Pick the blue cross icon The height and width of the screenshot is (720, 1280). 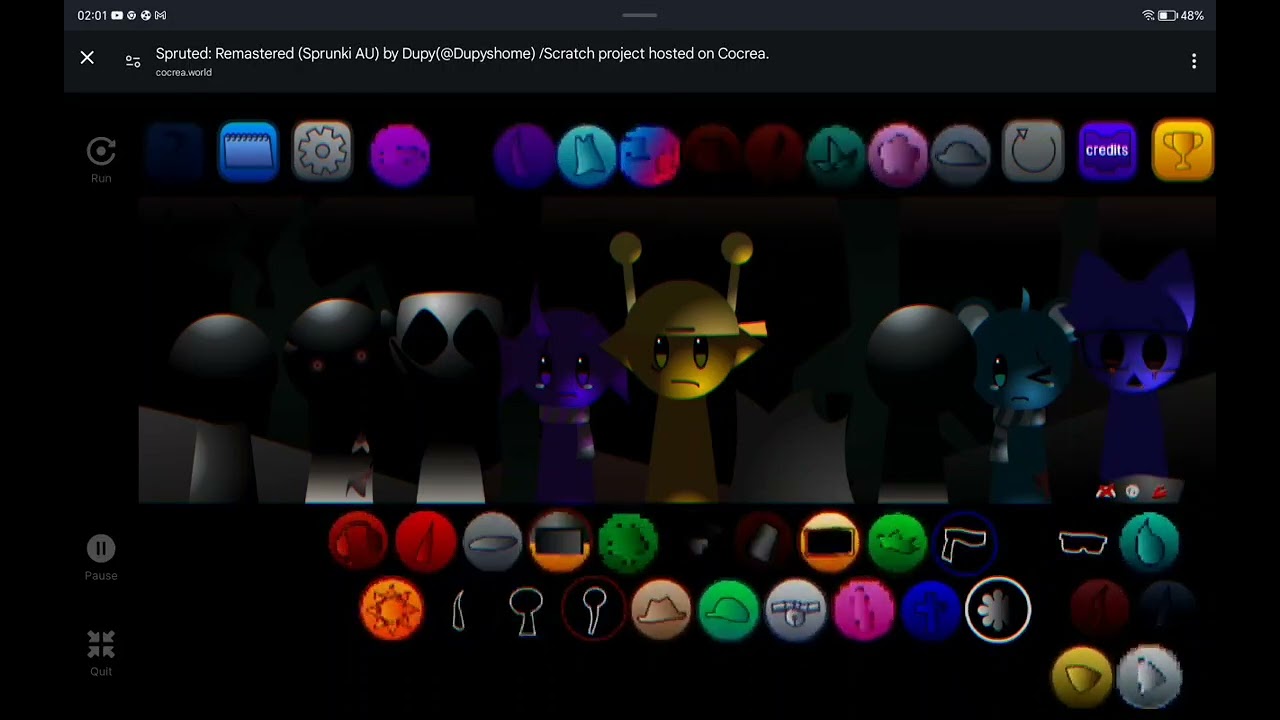pos(931,609)
